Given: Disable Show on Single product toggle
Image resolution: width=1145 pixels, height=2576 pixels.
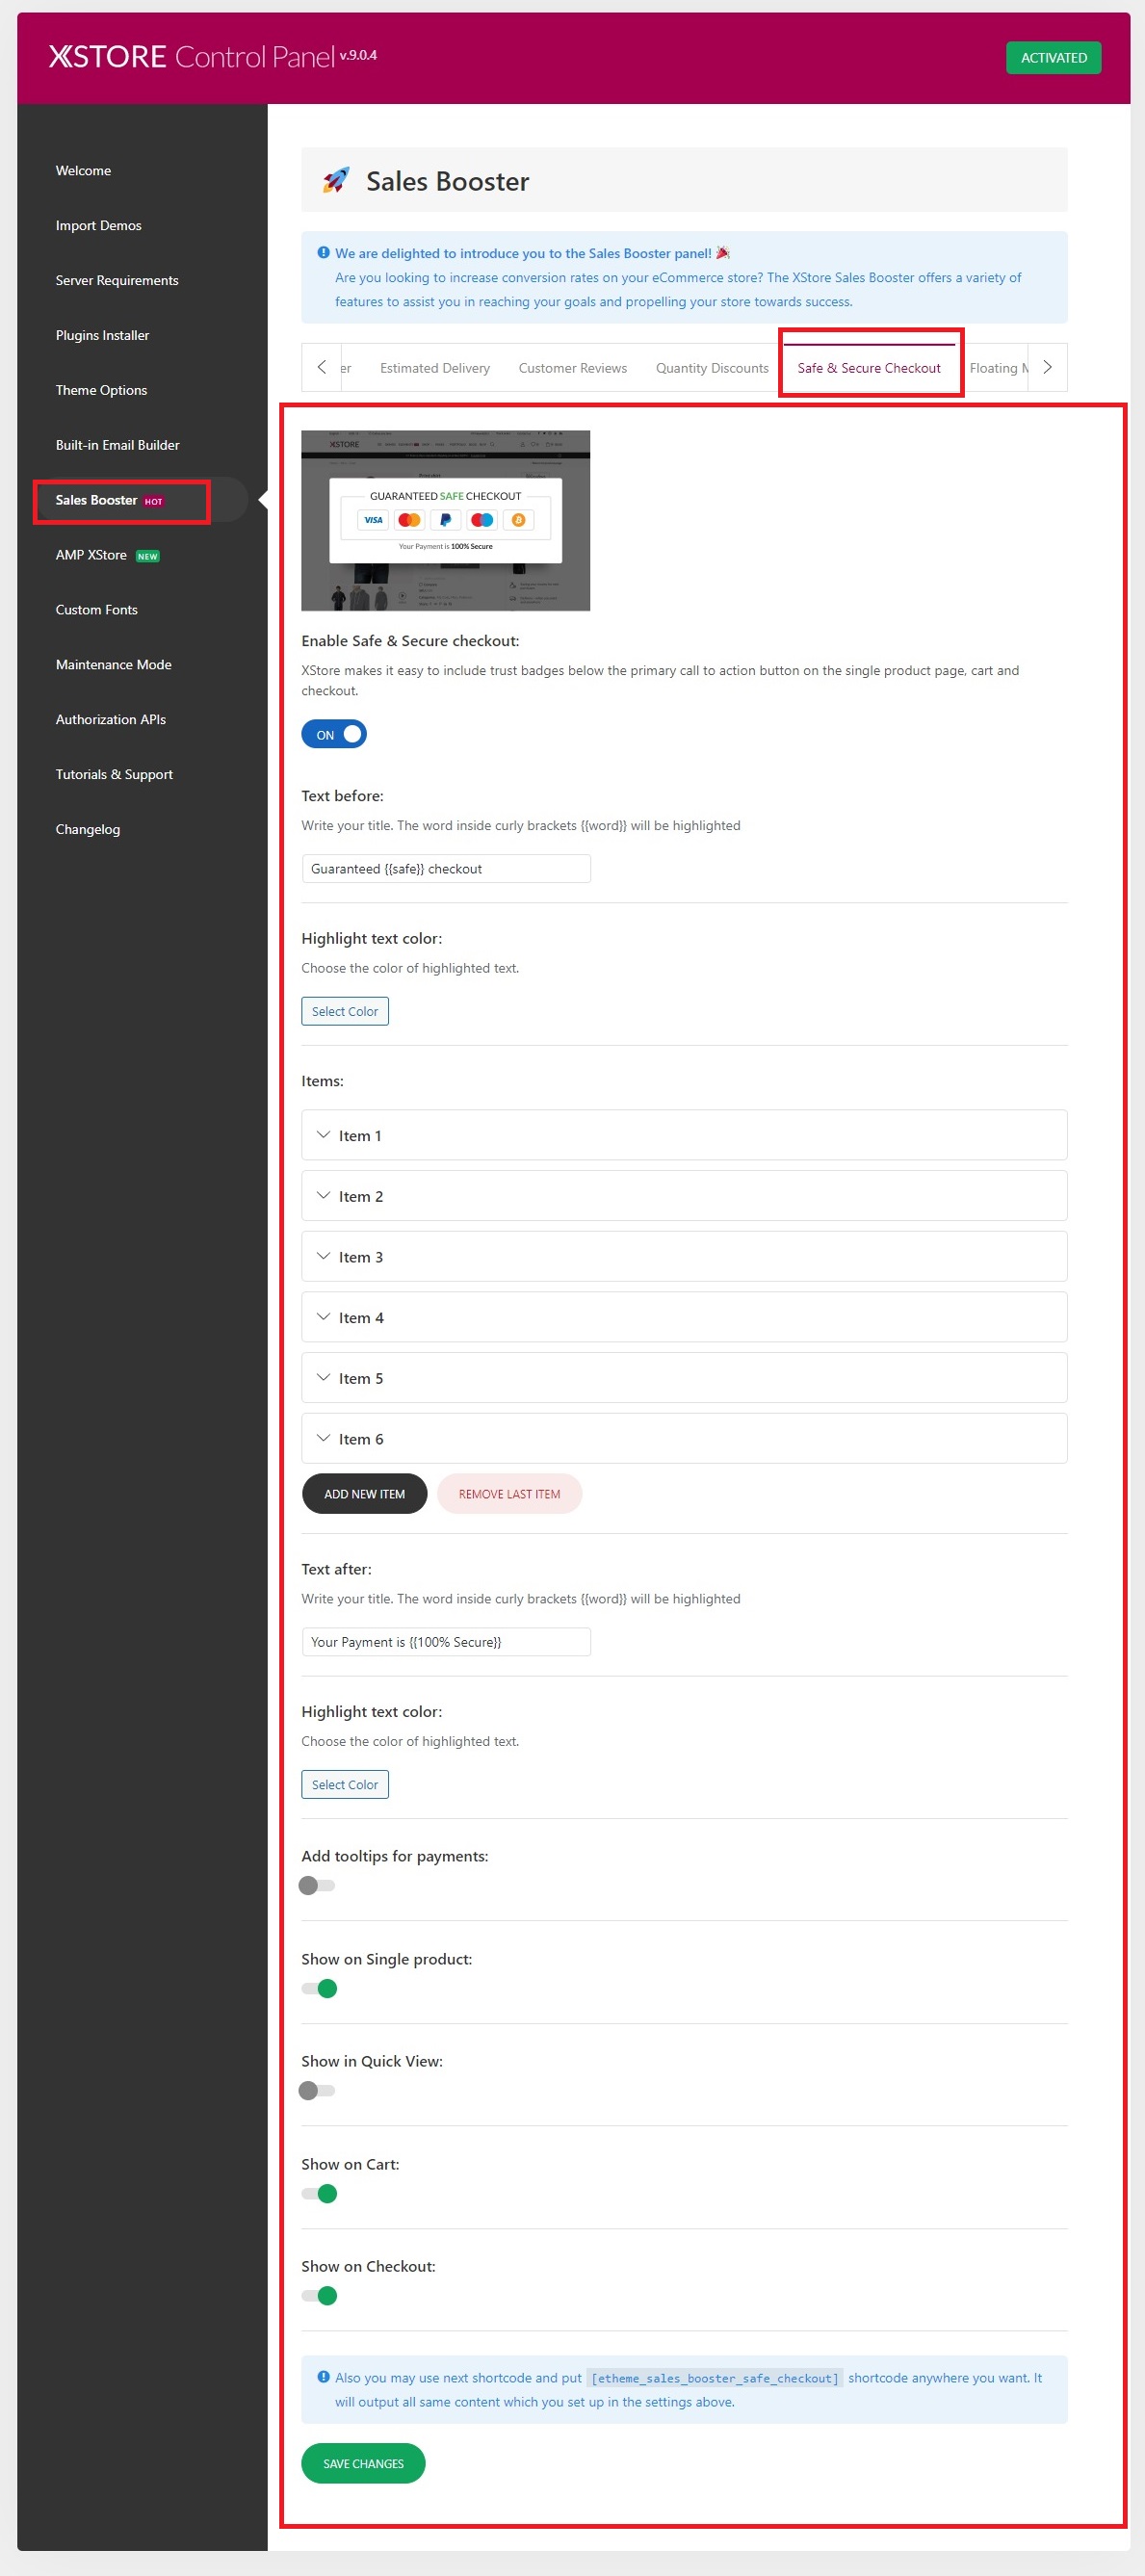Looking at the screenshot, I should (x=319, y=1988).
